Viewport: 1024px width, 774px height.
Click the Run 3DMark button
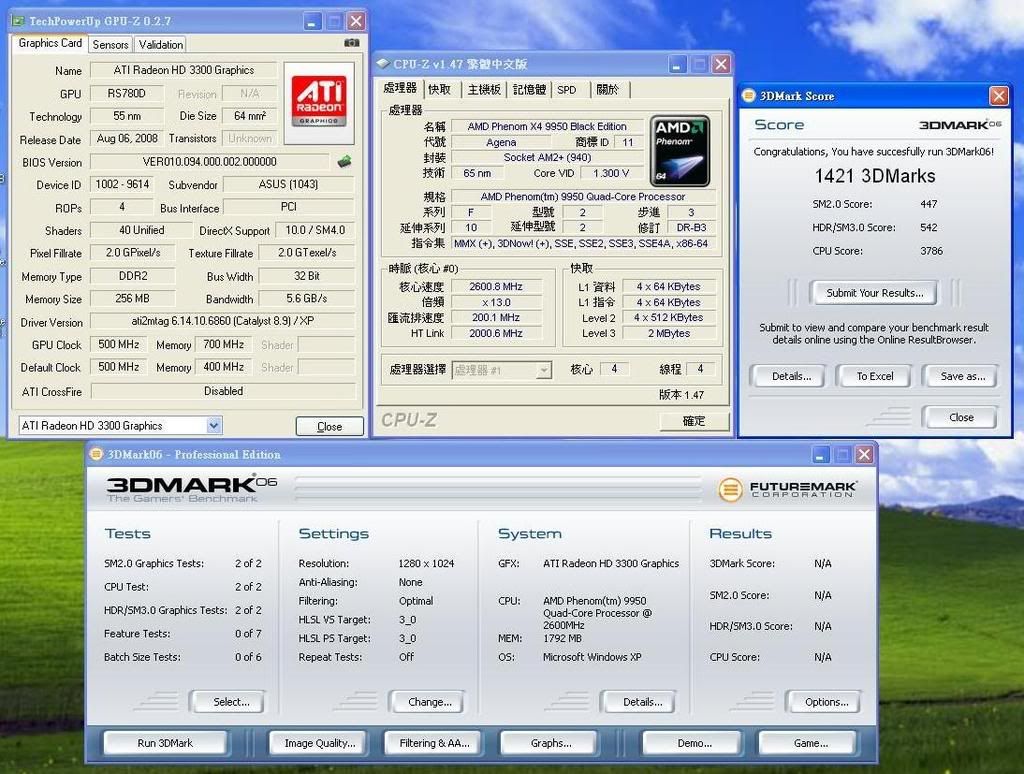pyautogui.click(x=165, y=743)
